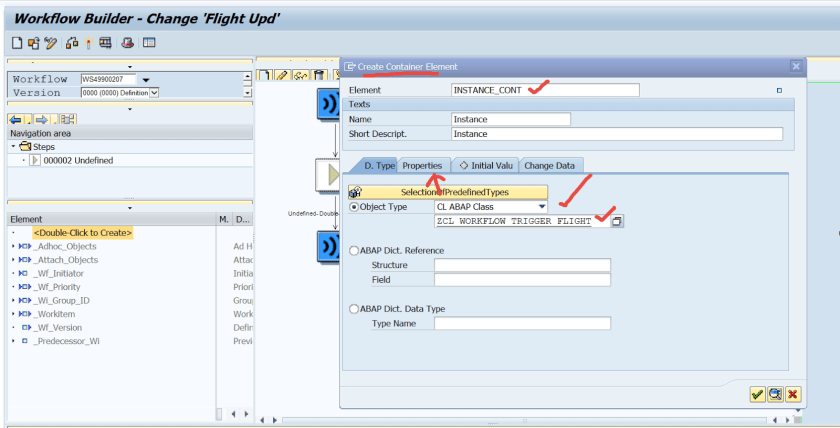Click the Field input field
This screenshot has width=840, height=428.
pos(522,280)
